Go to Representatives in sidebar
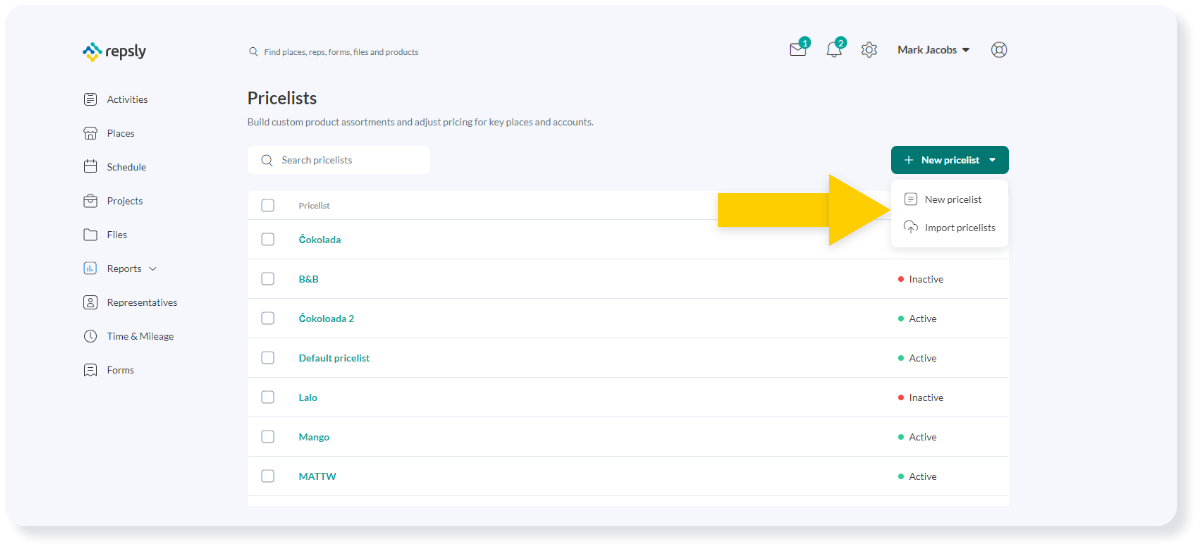 click(142, 302)
